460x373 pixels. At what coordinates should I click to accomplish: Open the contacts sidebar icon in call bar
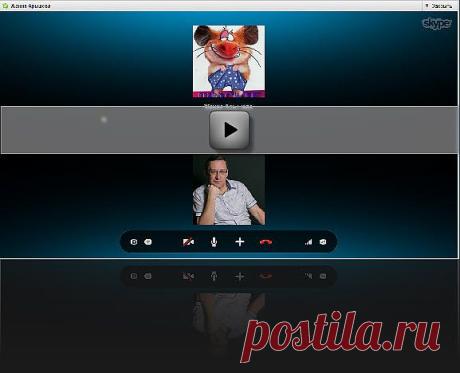coord(134,242)
